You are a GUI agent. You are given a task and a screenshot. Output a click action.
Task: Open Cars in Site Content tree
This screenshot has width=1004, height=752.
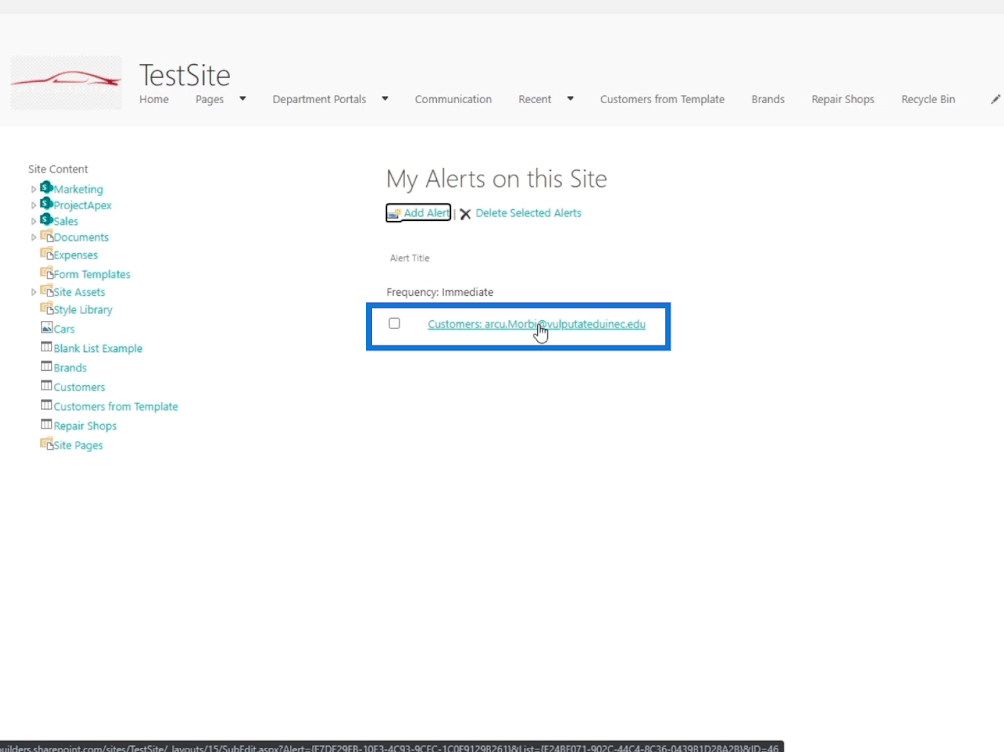tap(64, 329)
